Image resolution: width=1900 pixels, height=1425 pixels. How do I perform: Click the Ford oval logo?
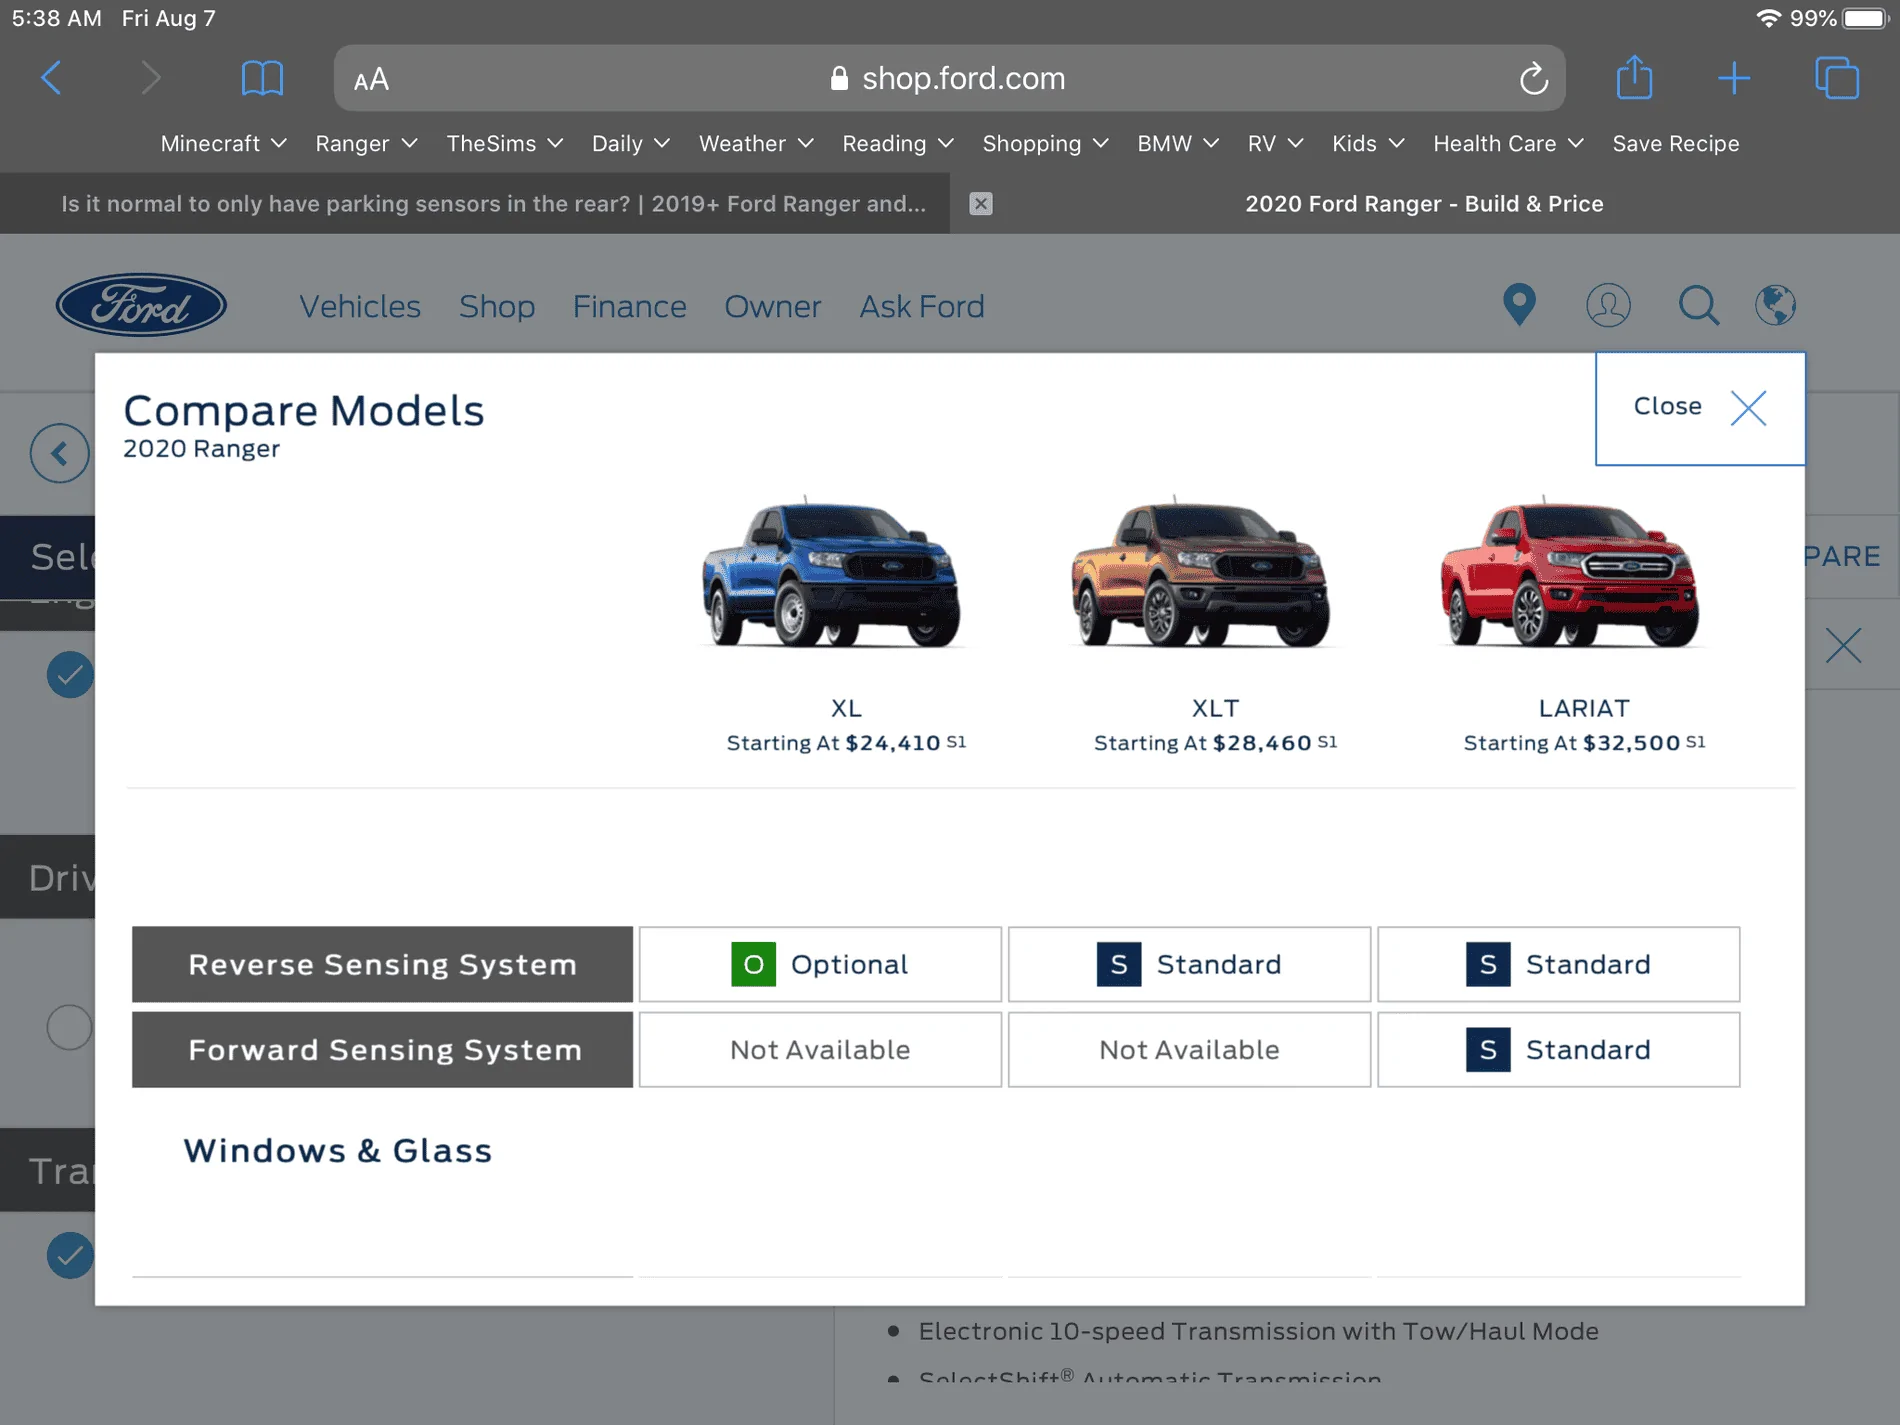pos(141,305)
